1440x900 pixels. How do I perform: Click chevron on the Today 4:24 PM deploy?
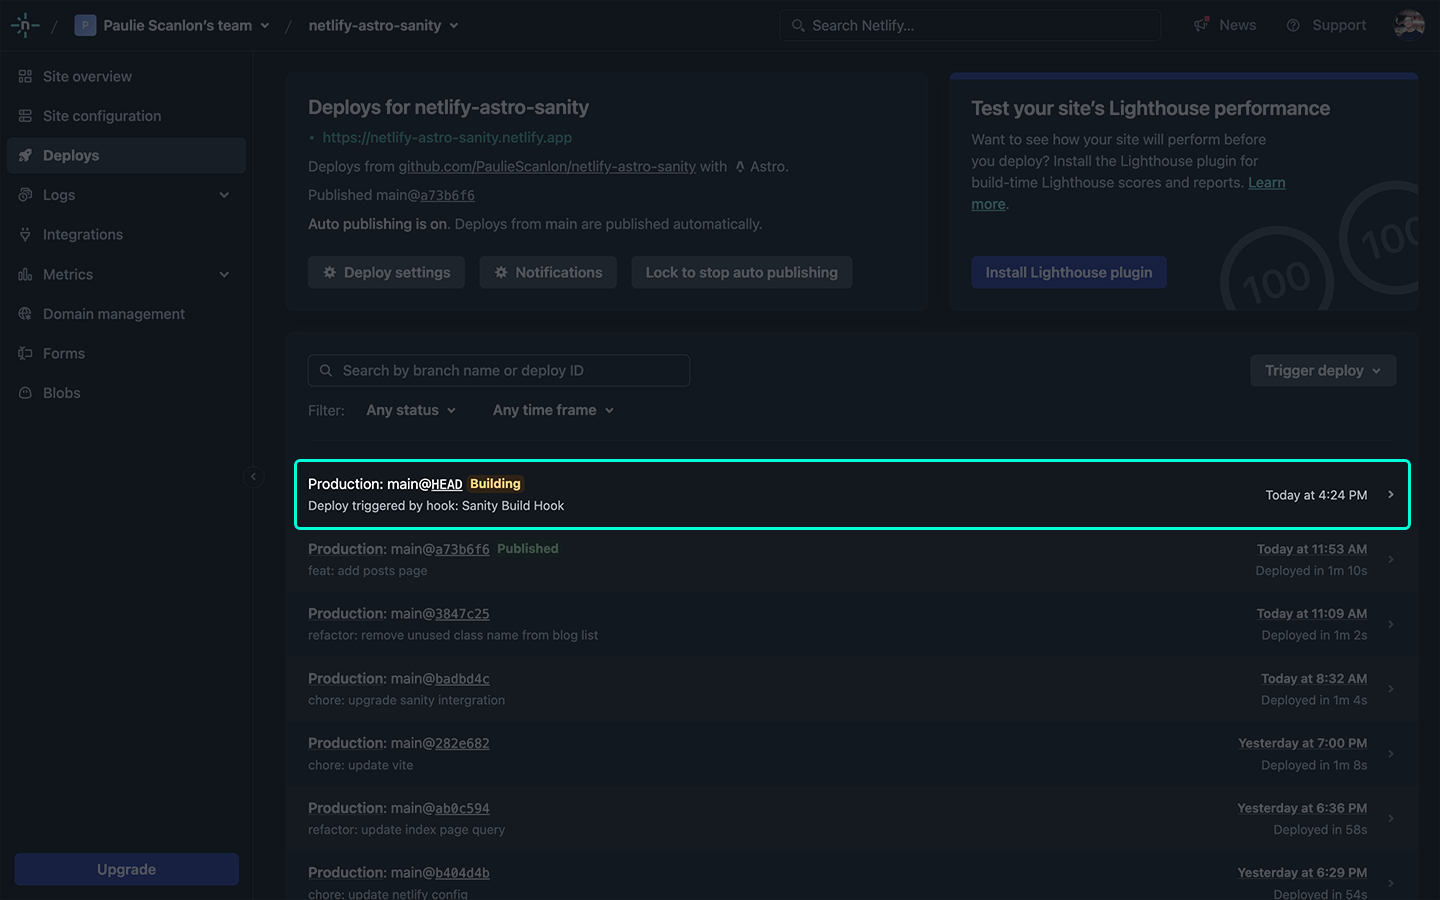pos(1390,494)
